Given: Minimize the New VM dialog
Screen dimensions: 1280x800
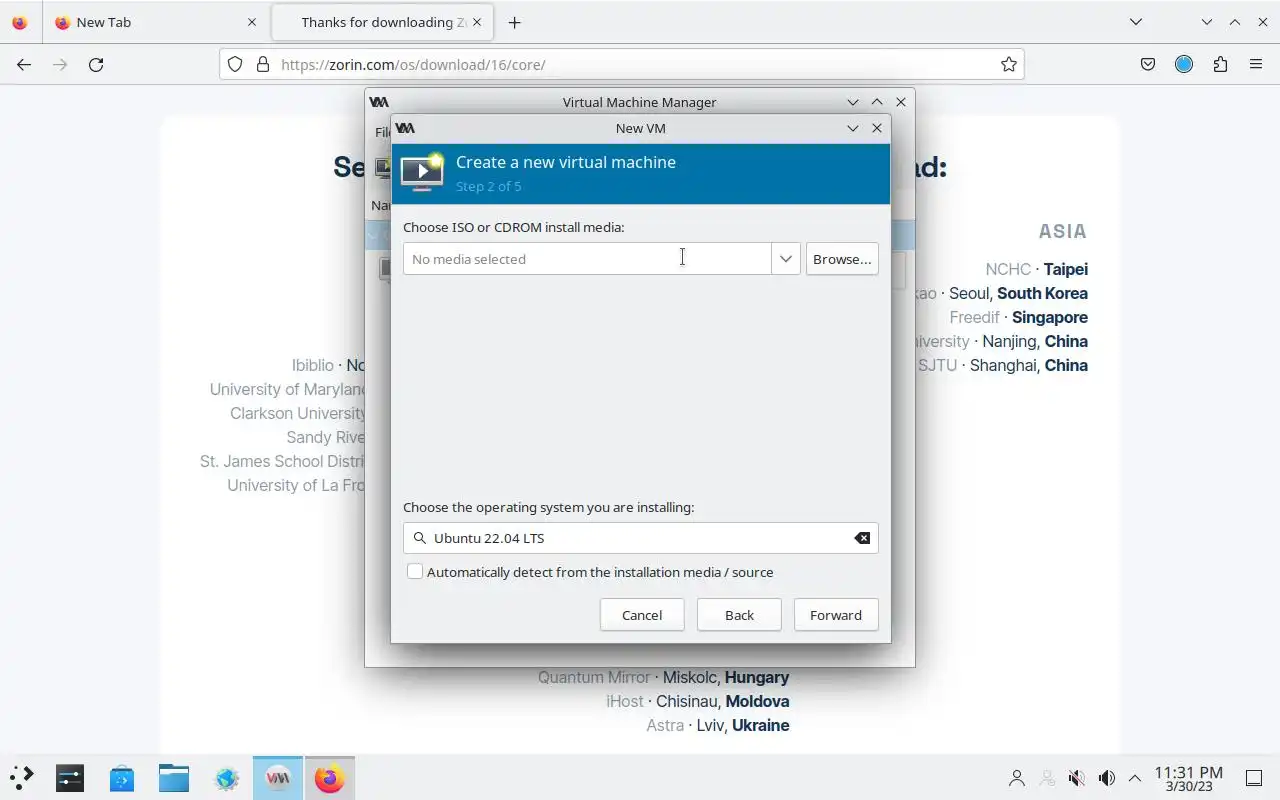Looking at the screenshot, I should pos(853,128).
